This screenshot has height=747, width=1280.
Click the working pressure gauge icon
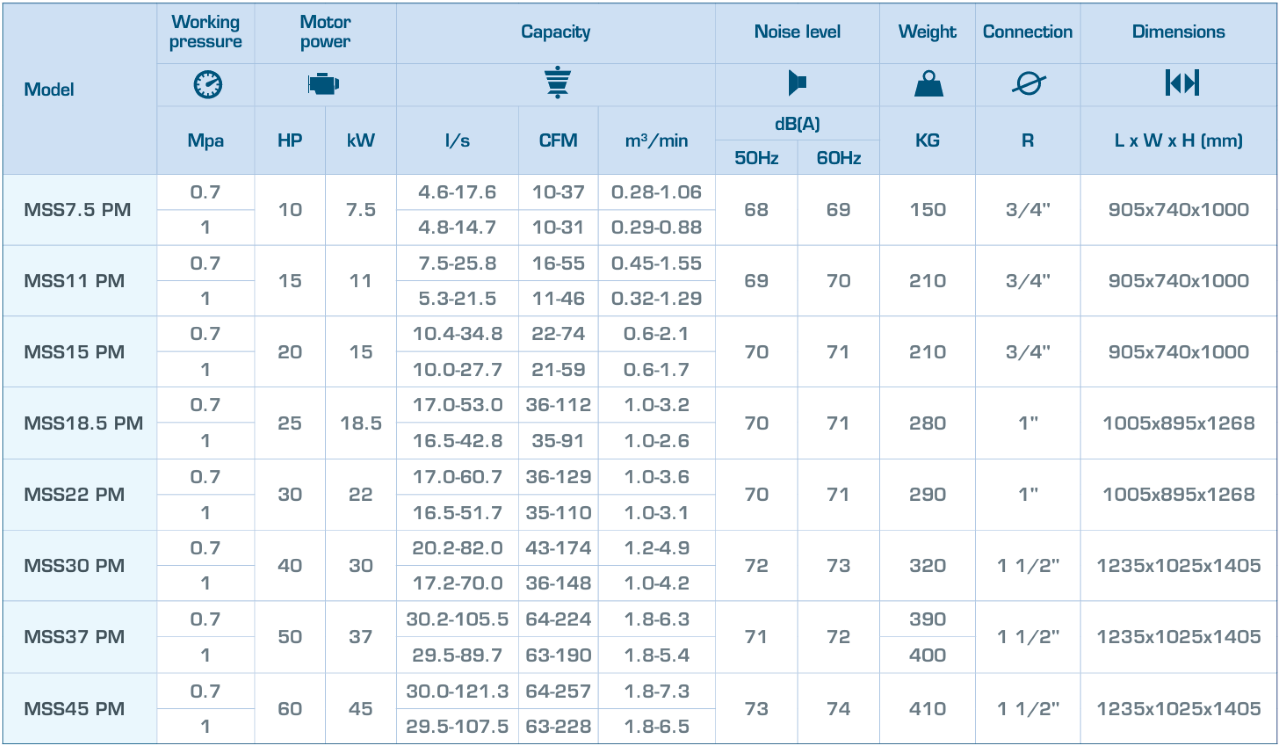click(x=206, y=85)
